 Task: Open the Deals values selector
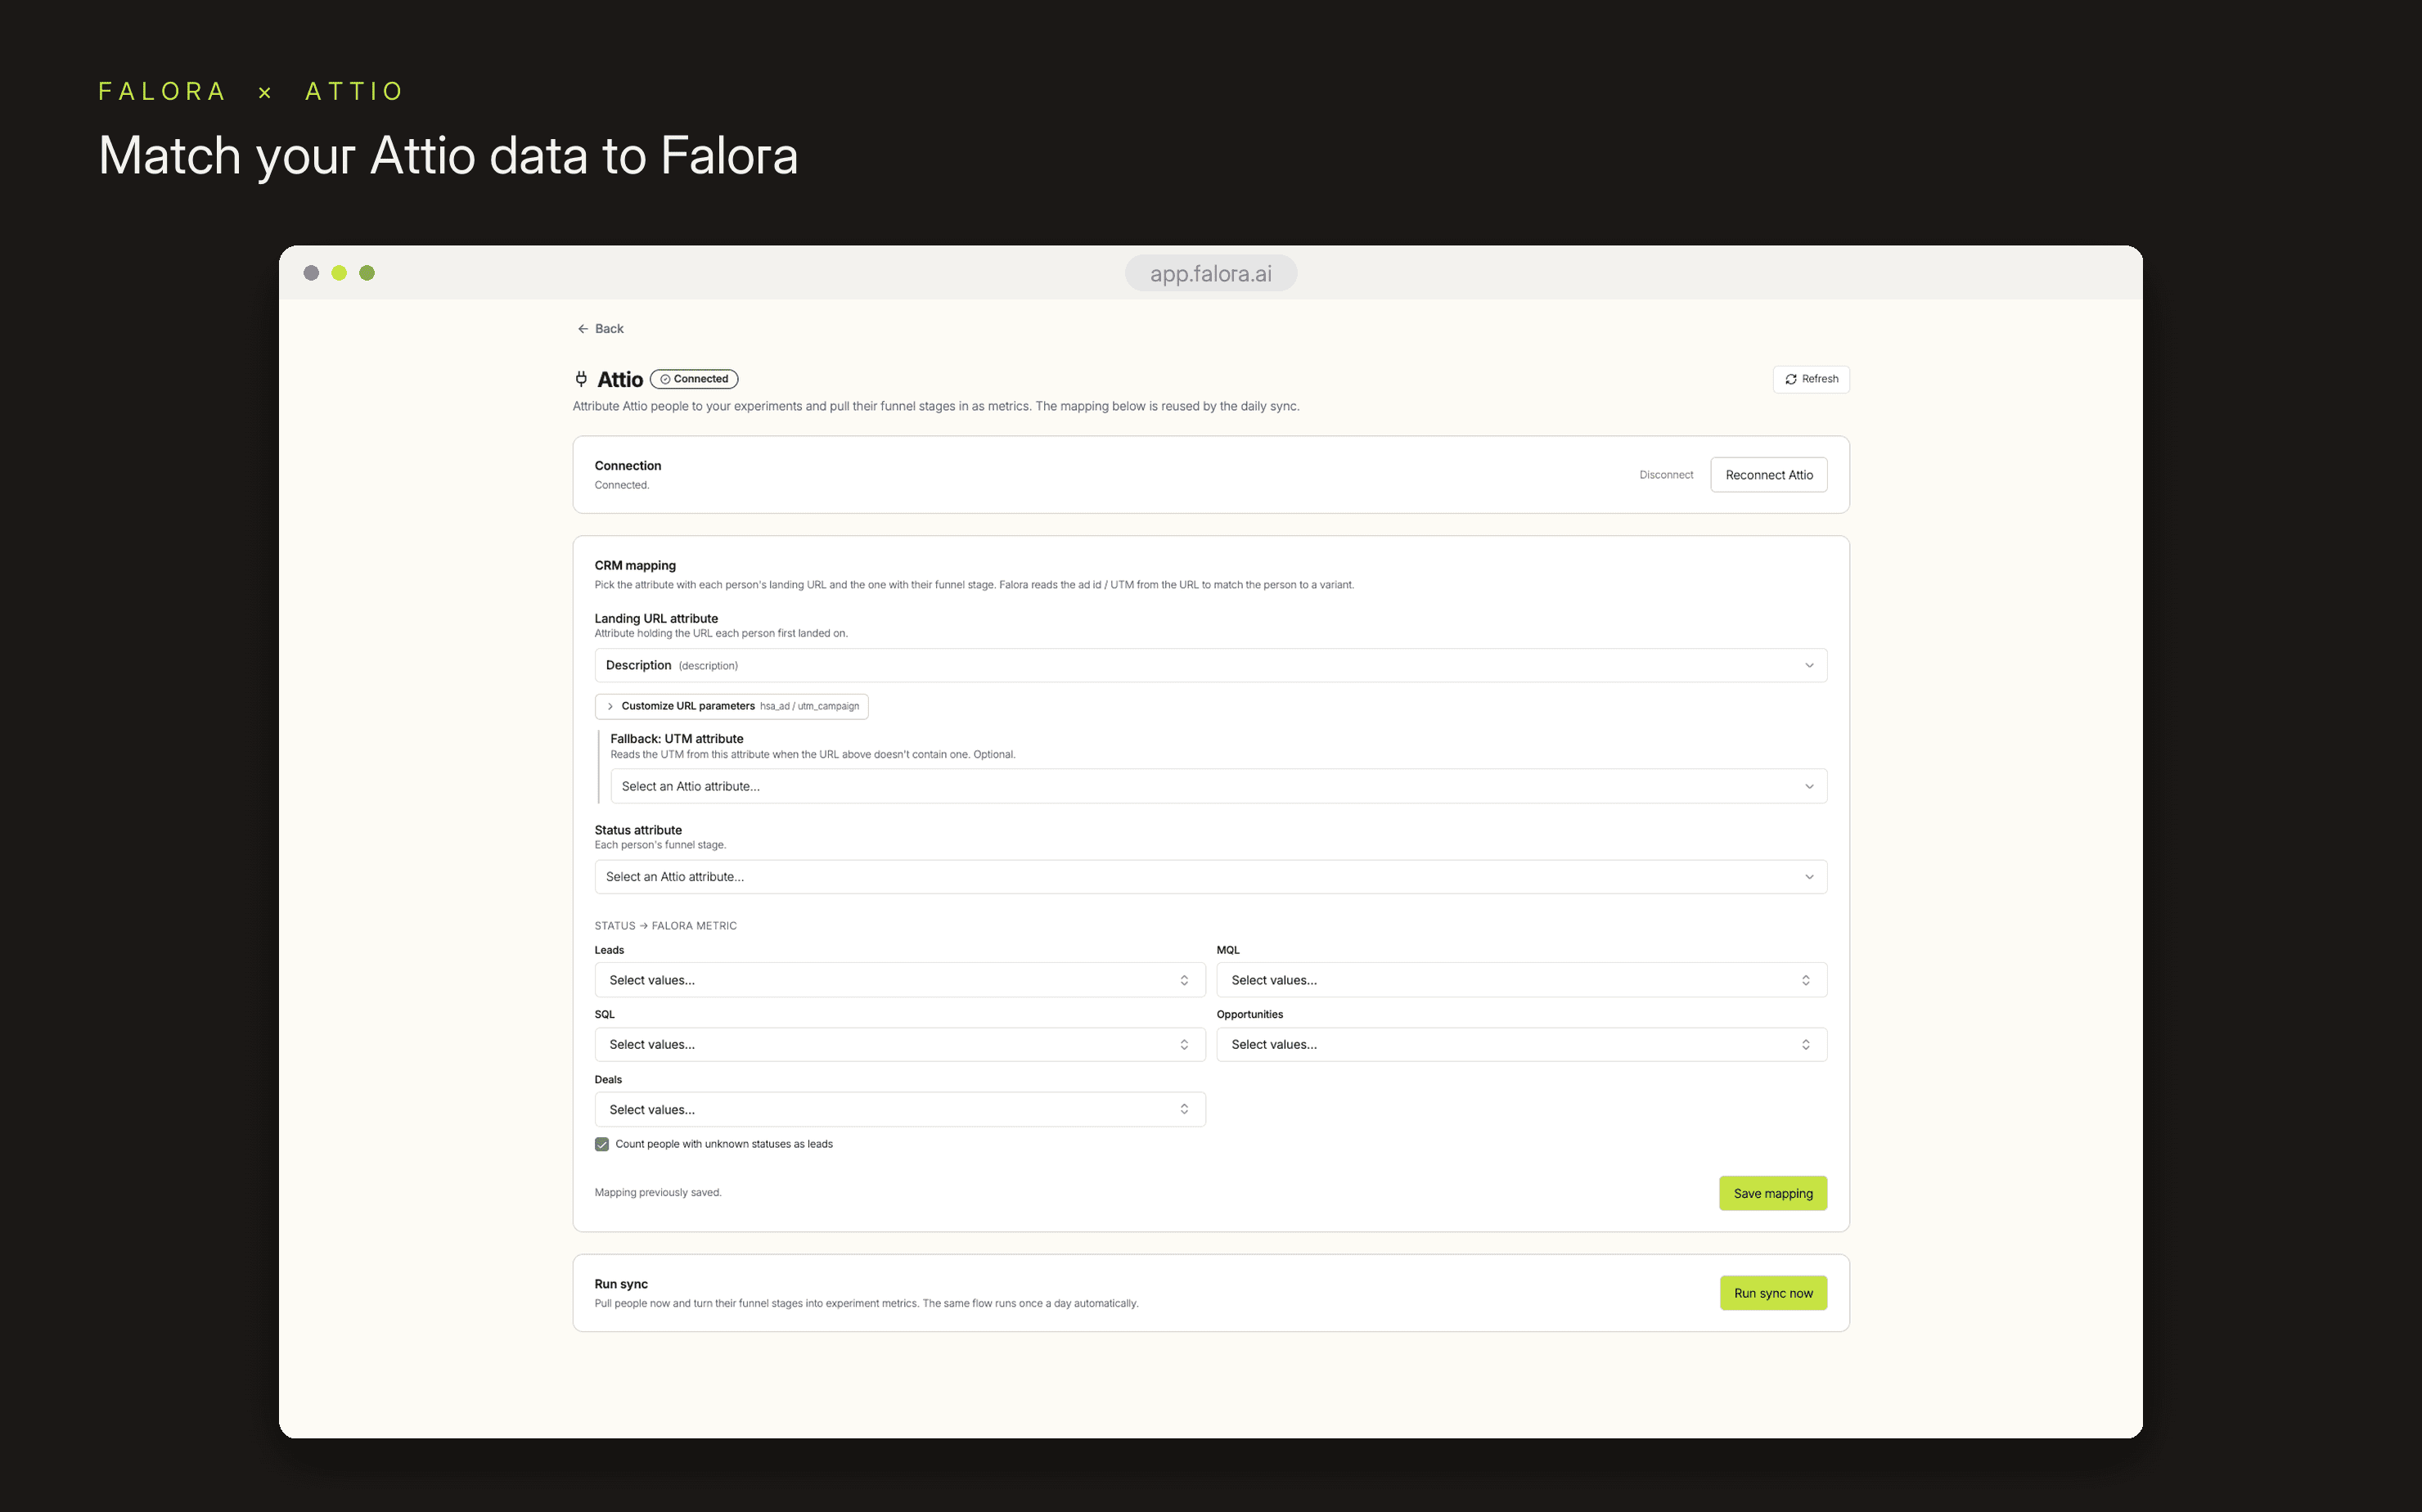(x=900, y=1109)
